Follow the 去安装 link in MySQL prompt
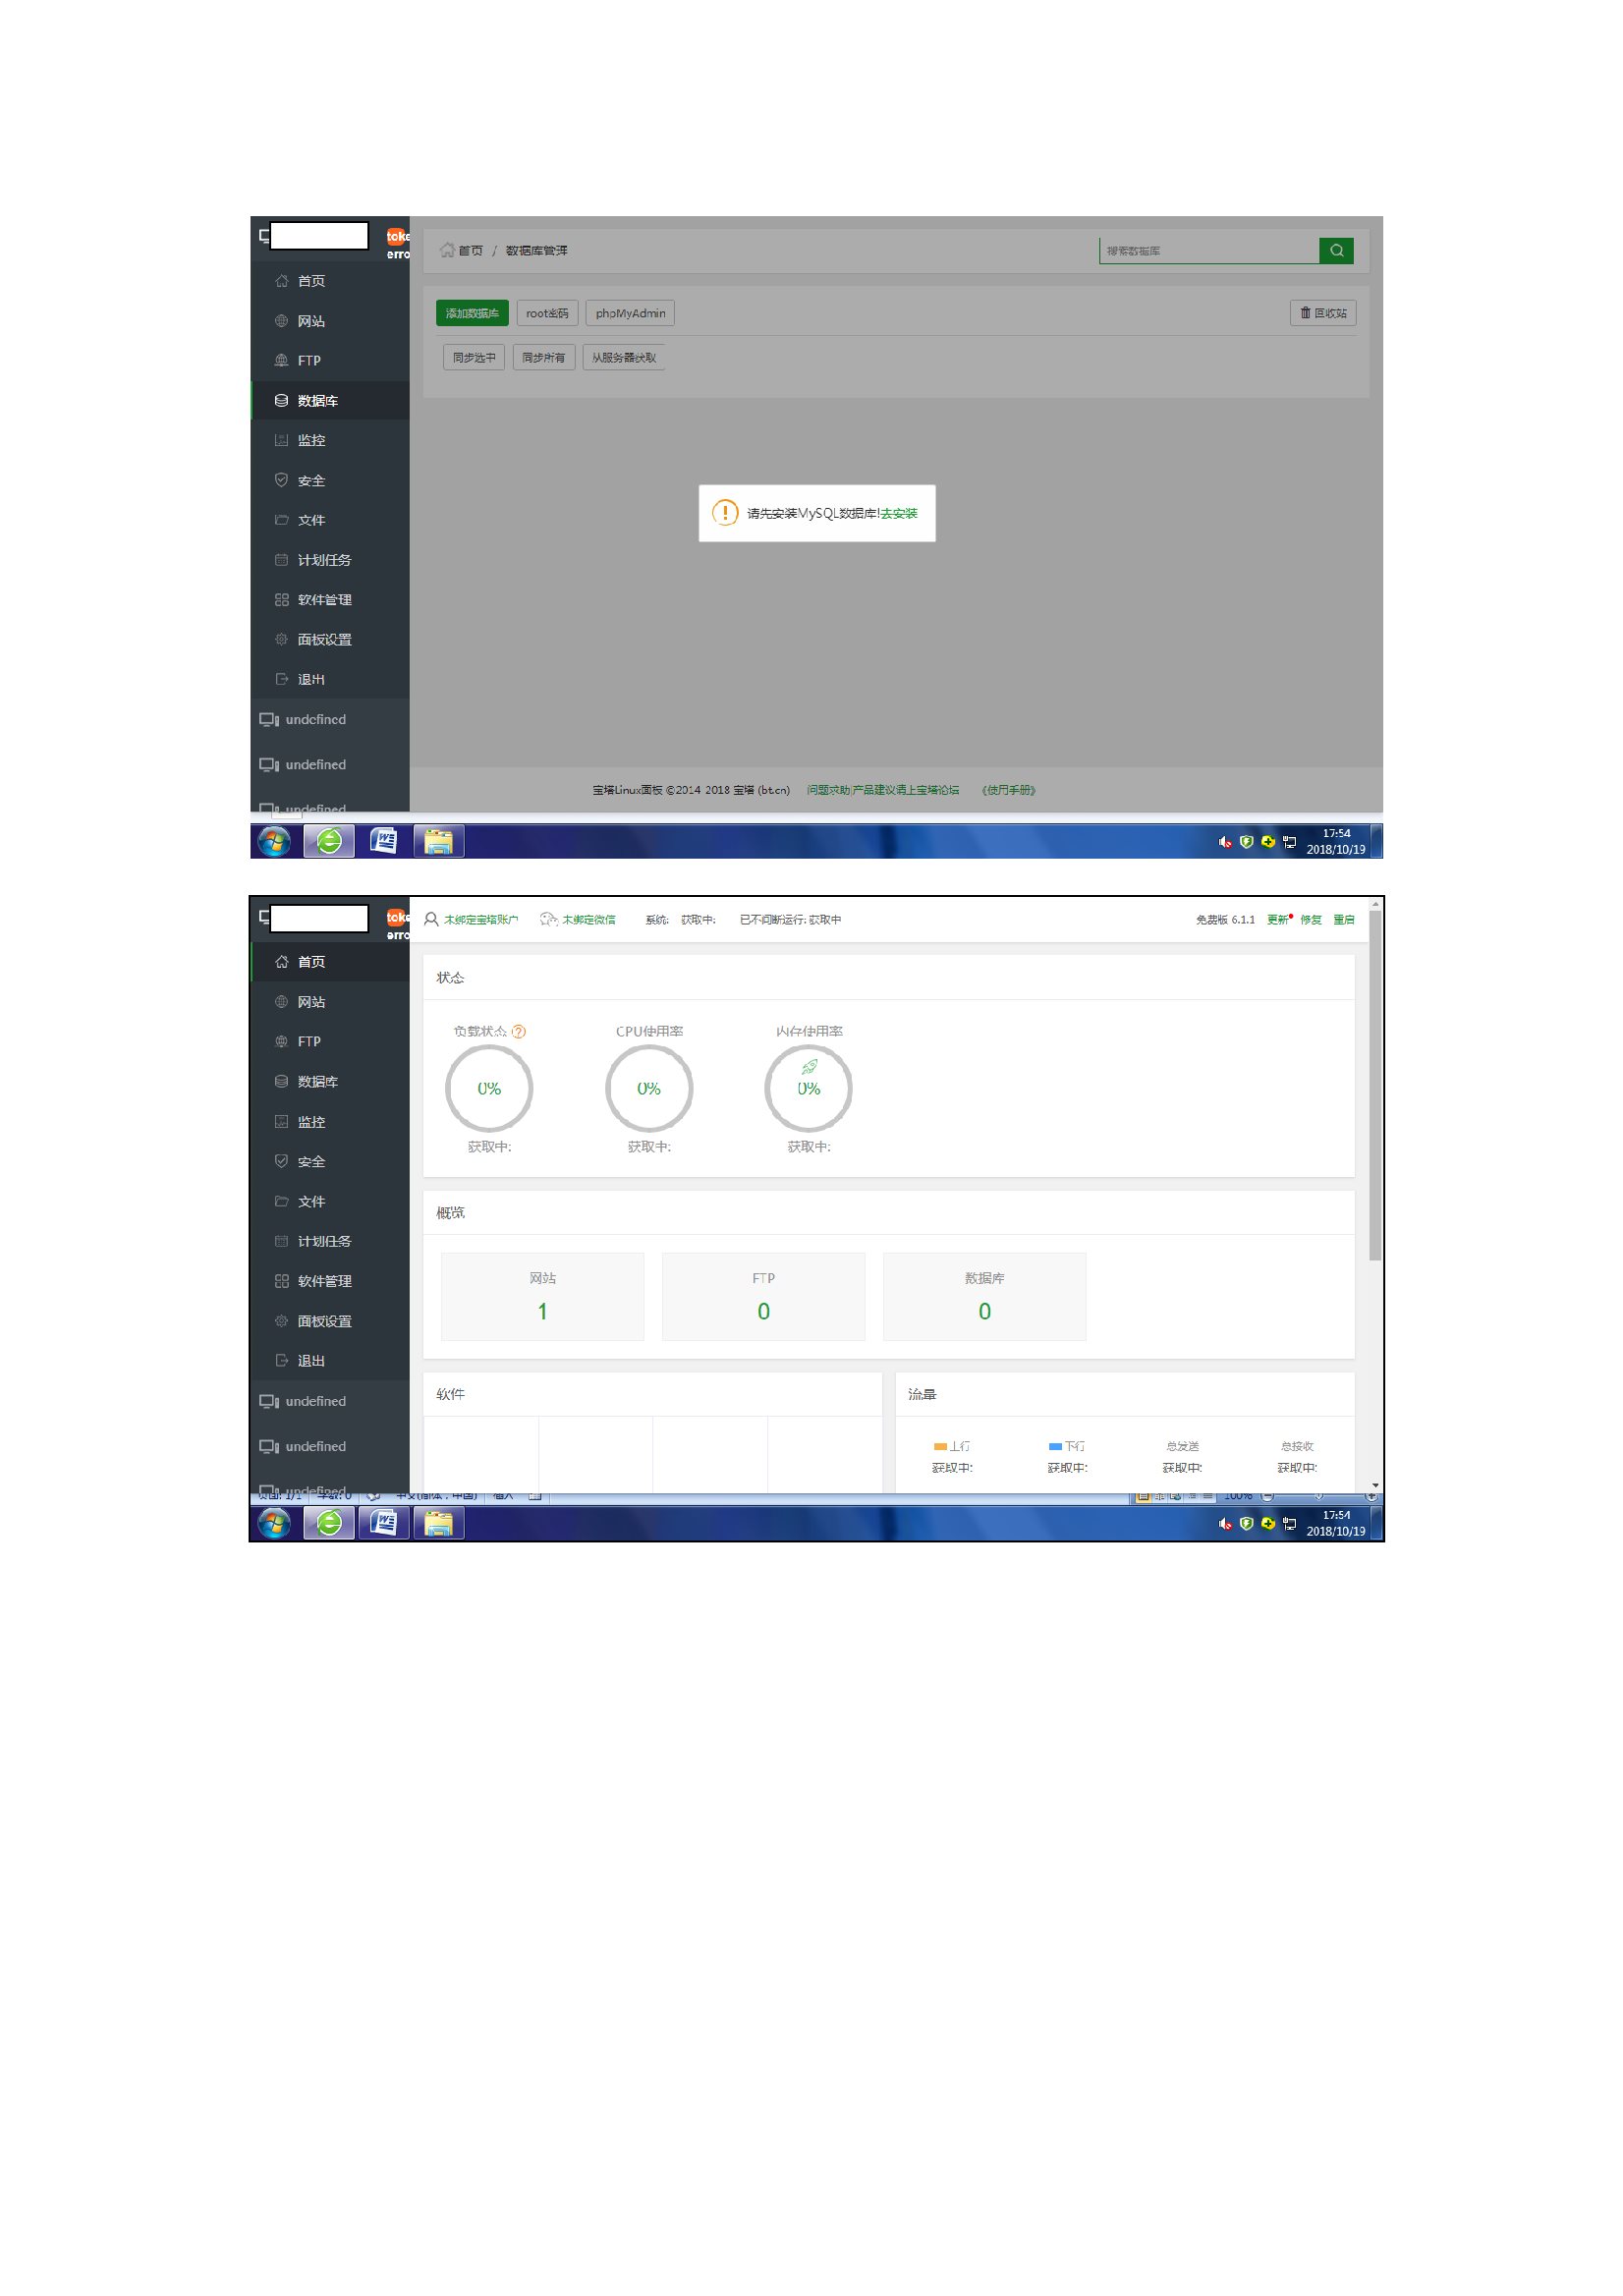Screen dimensions: 1623x2296 pos(899,513)
